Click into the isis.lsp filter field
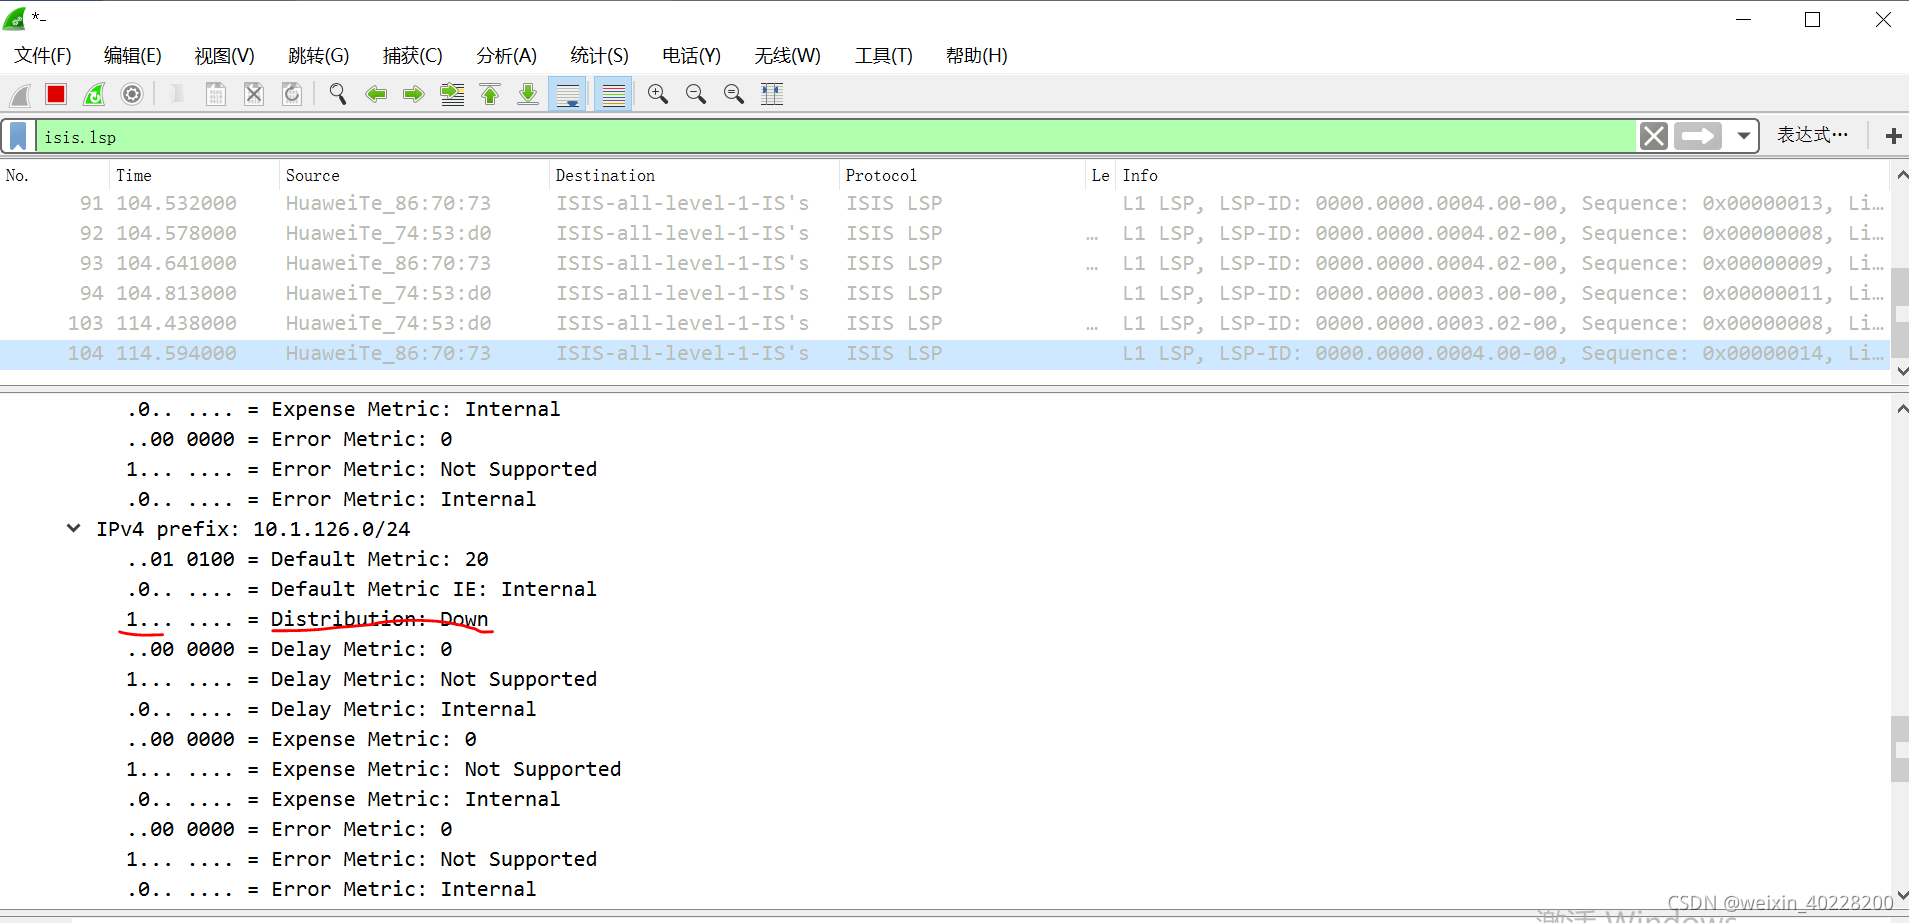This screenshot has width=1909, height=923. pos(836,137)
